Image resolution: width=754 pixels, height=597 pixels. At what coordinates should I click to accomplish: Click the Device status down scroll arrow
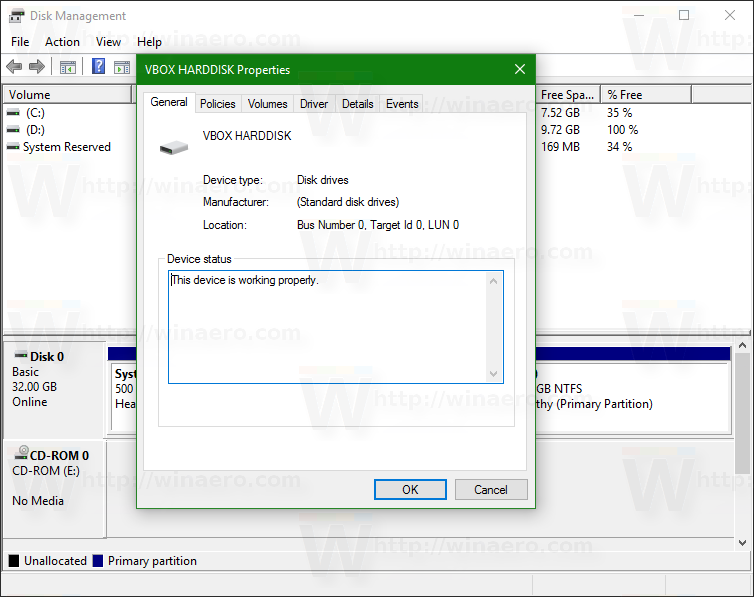(x=493, y=373)
